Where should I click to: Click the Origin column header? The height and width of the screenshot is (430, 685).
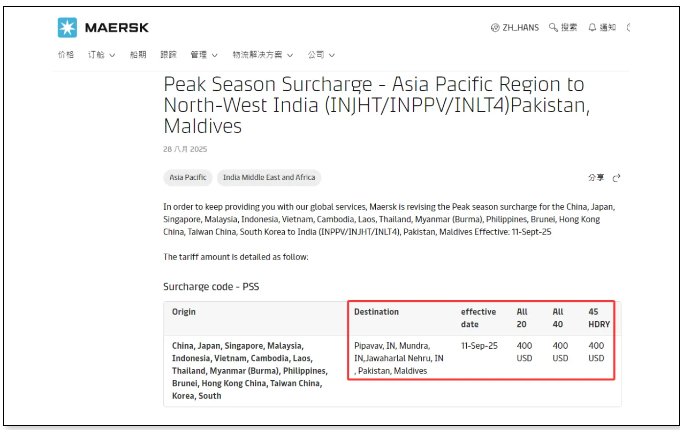[x=184, y=312]
